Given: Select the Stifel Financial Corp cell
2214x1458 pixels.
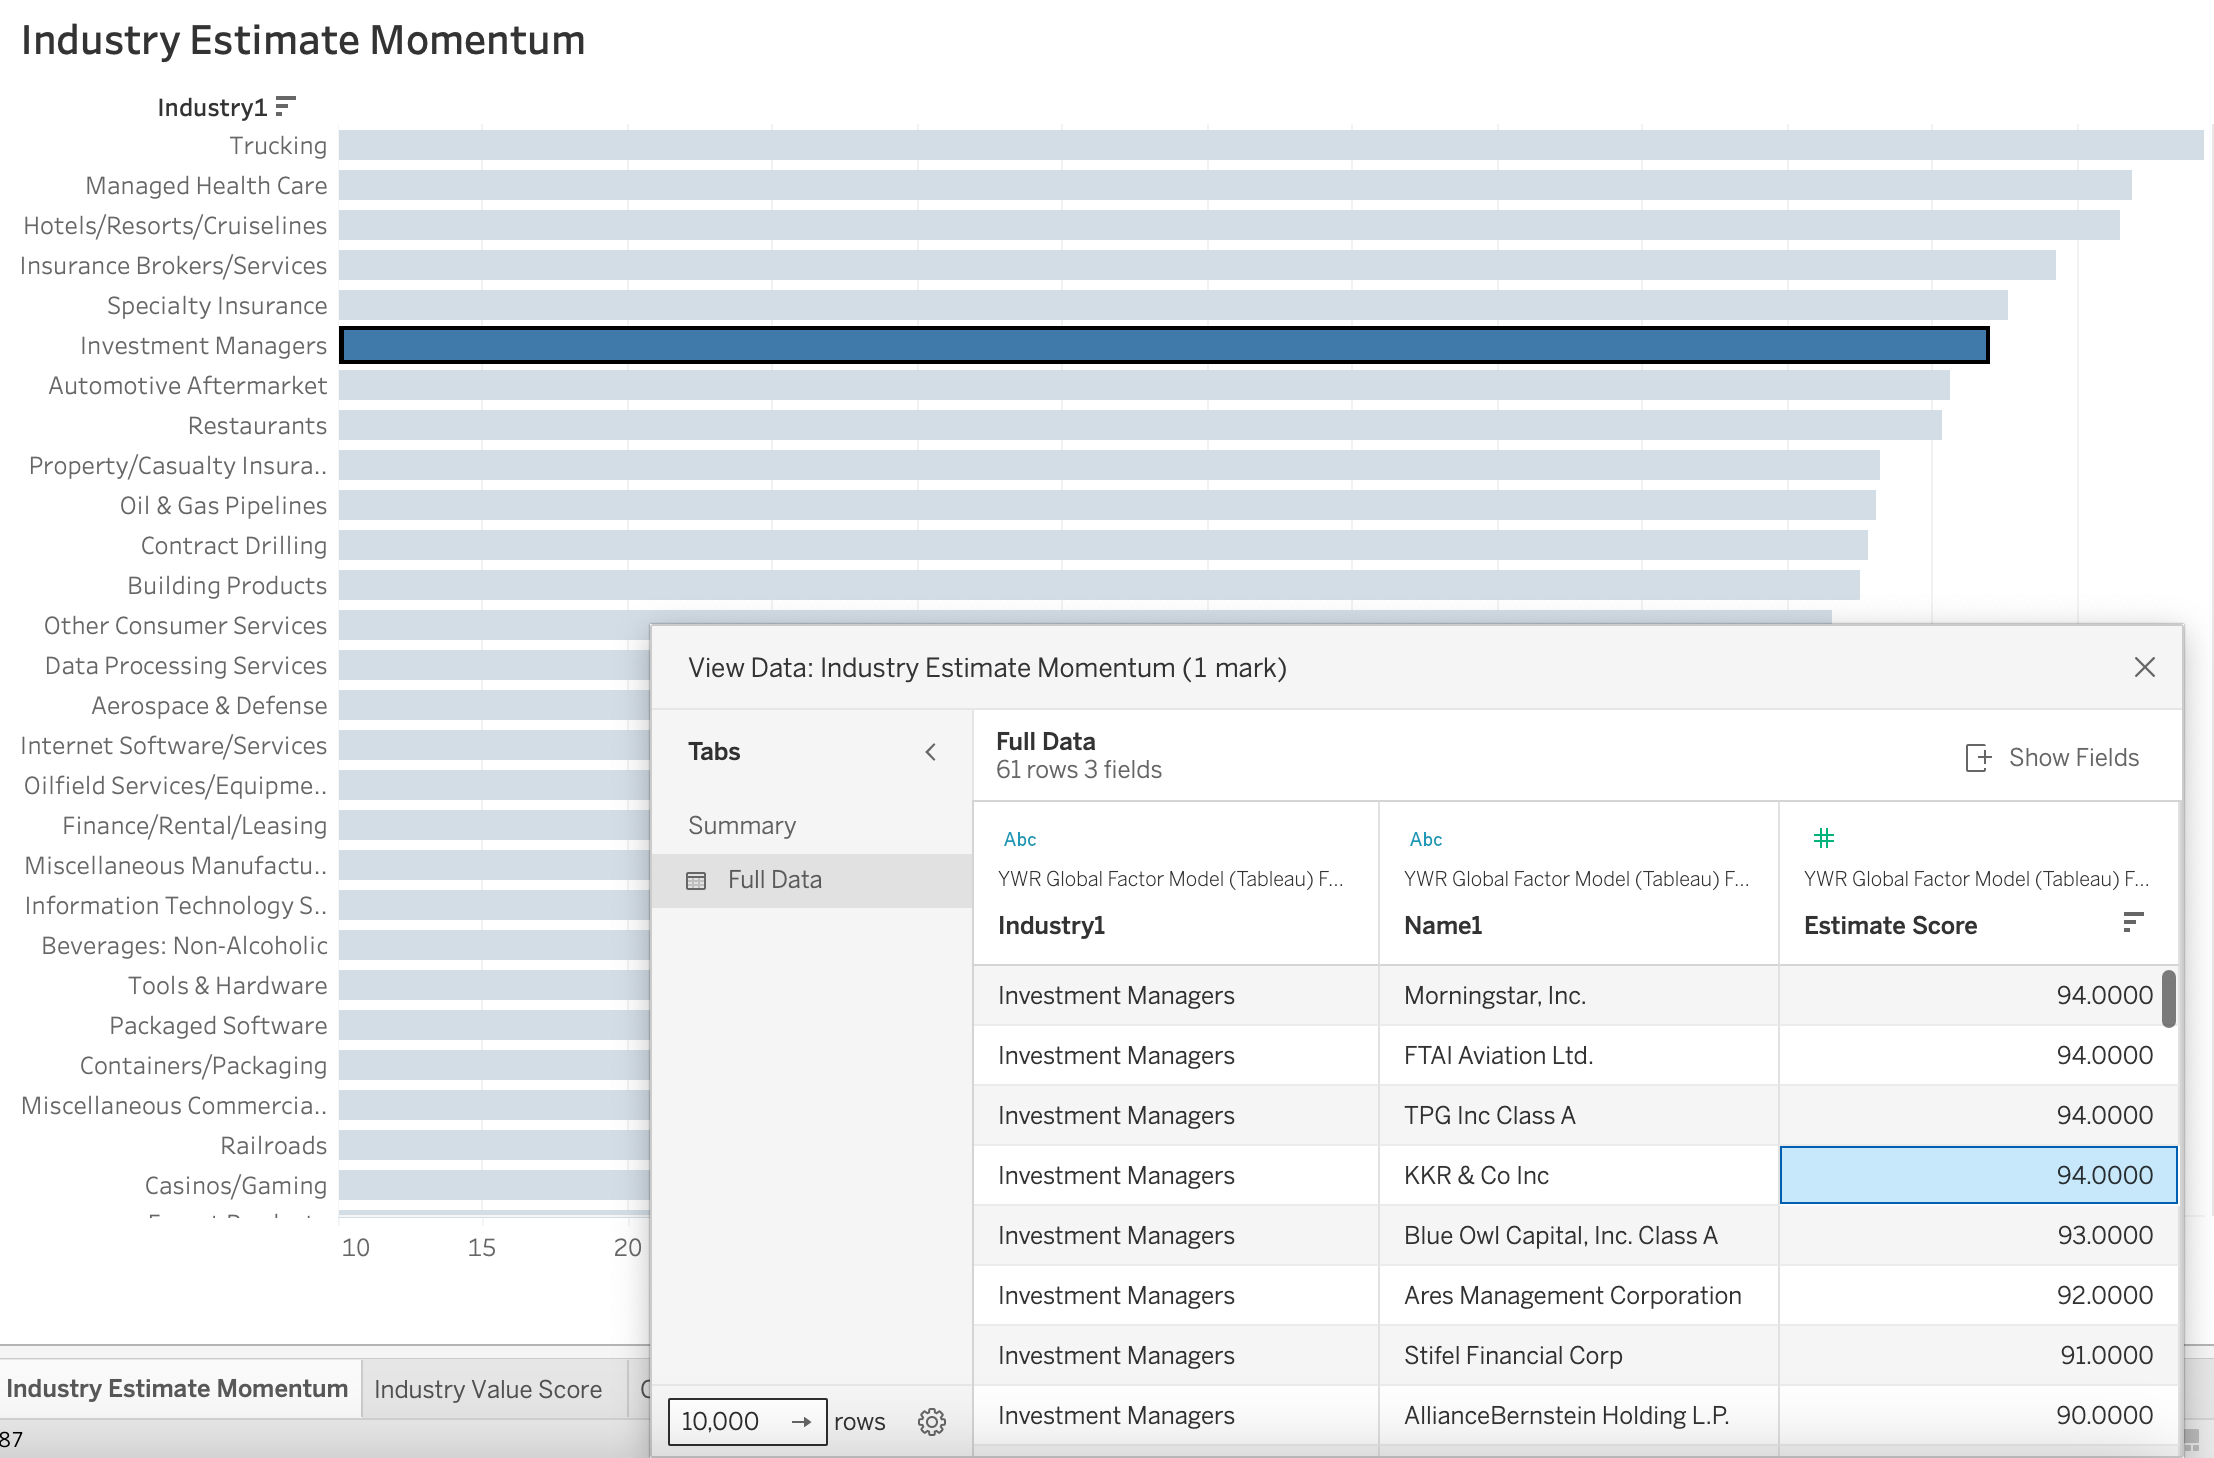Looking at the screenshot, I should (x=1578, y=1356).
